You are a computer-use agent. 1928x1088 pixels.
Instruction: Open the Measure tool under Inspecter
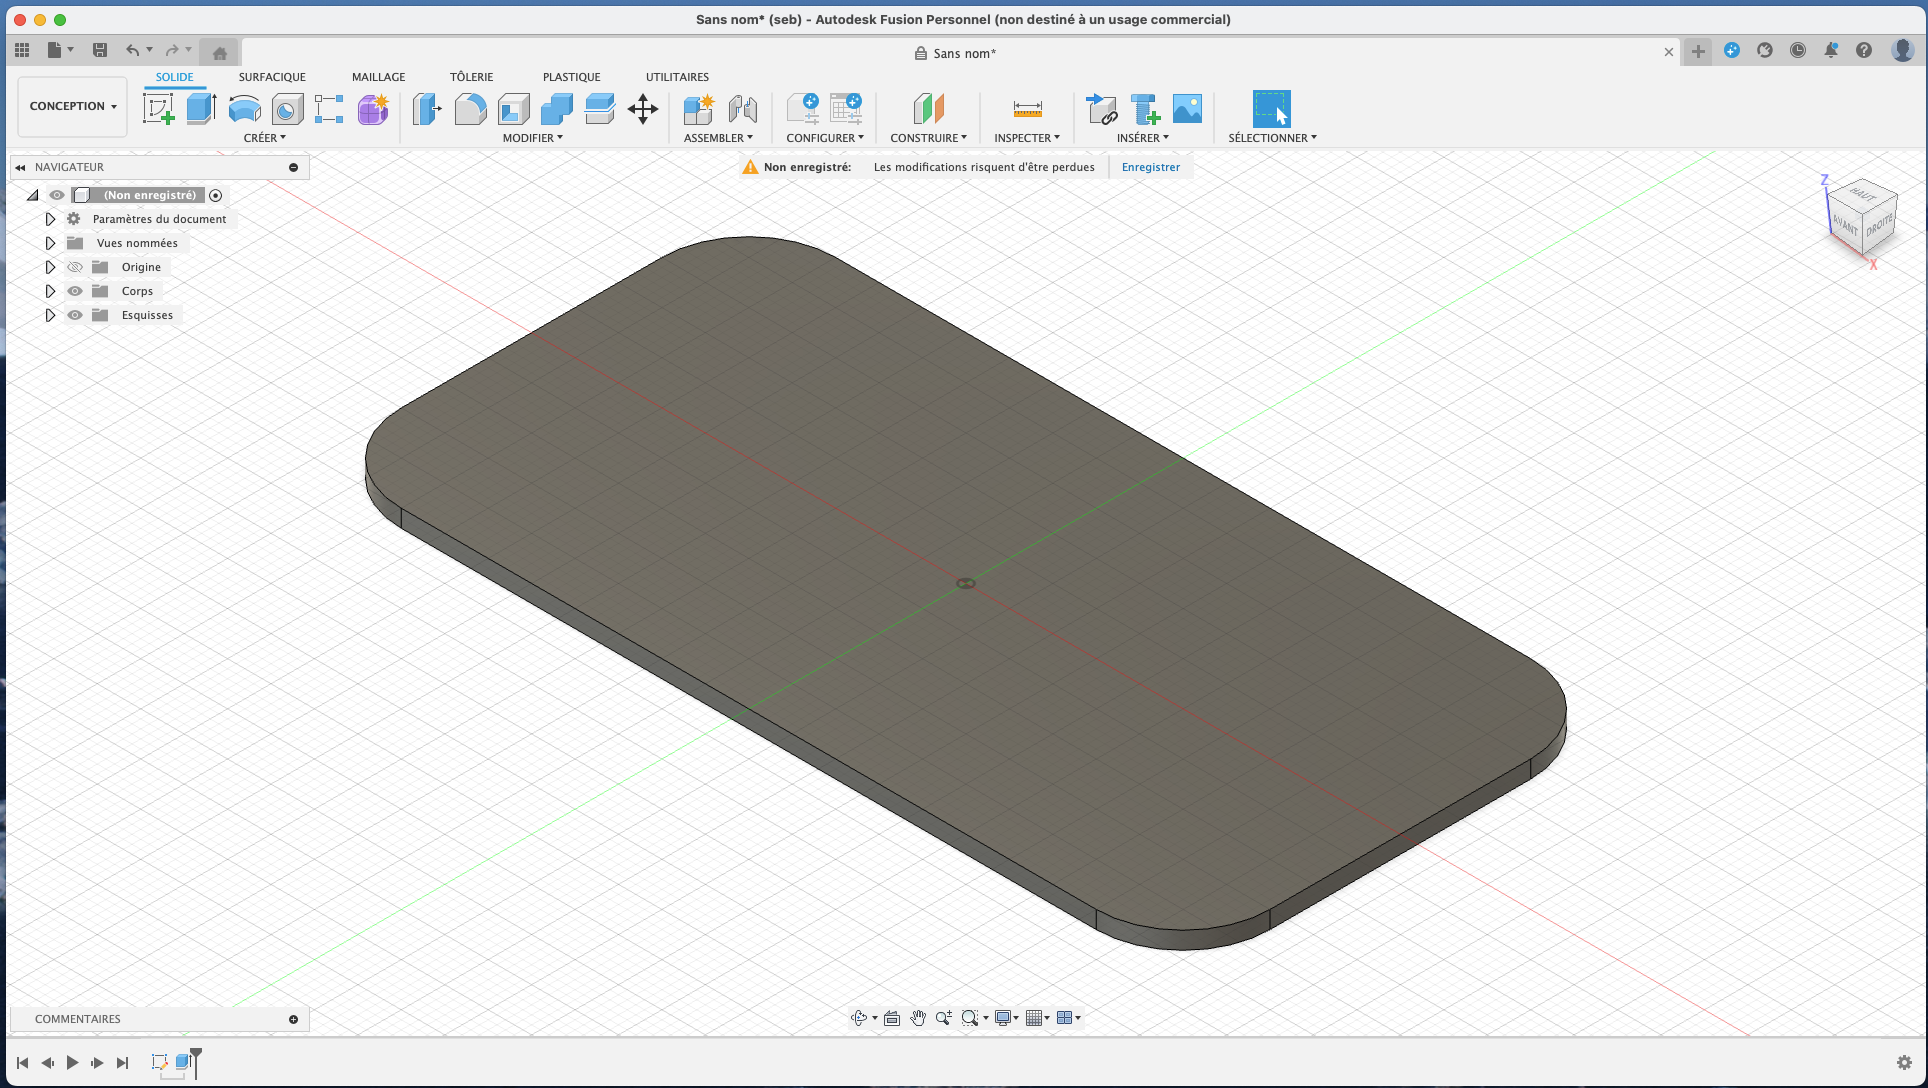pyautogui.click(x=1027, y=108)
